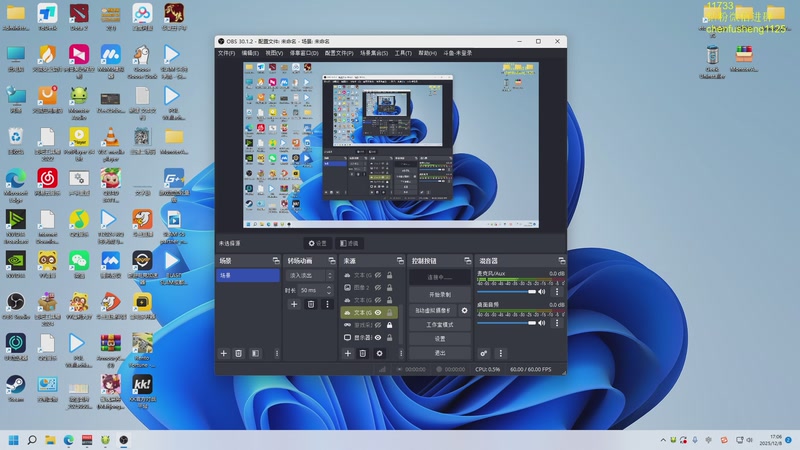Image resolution: width=800 pixels, height=450 pixels.
Task: Remove selected scene using trash icon
Action: pos(238,353)
